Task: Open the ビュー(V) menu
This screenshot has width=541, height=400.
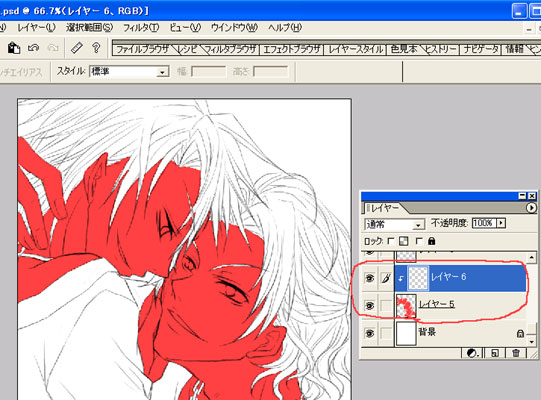Action: [x=185, y=28]
